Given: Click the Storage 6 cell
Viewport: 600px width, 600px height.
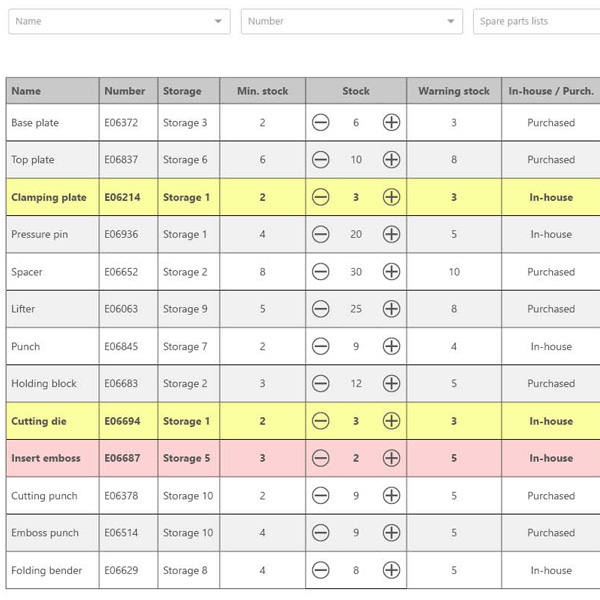Looking at the screenshot, I should click(189, 160).
